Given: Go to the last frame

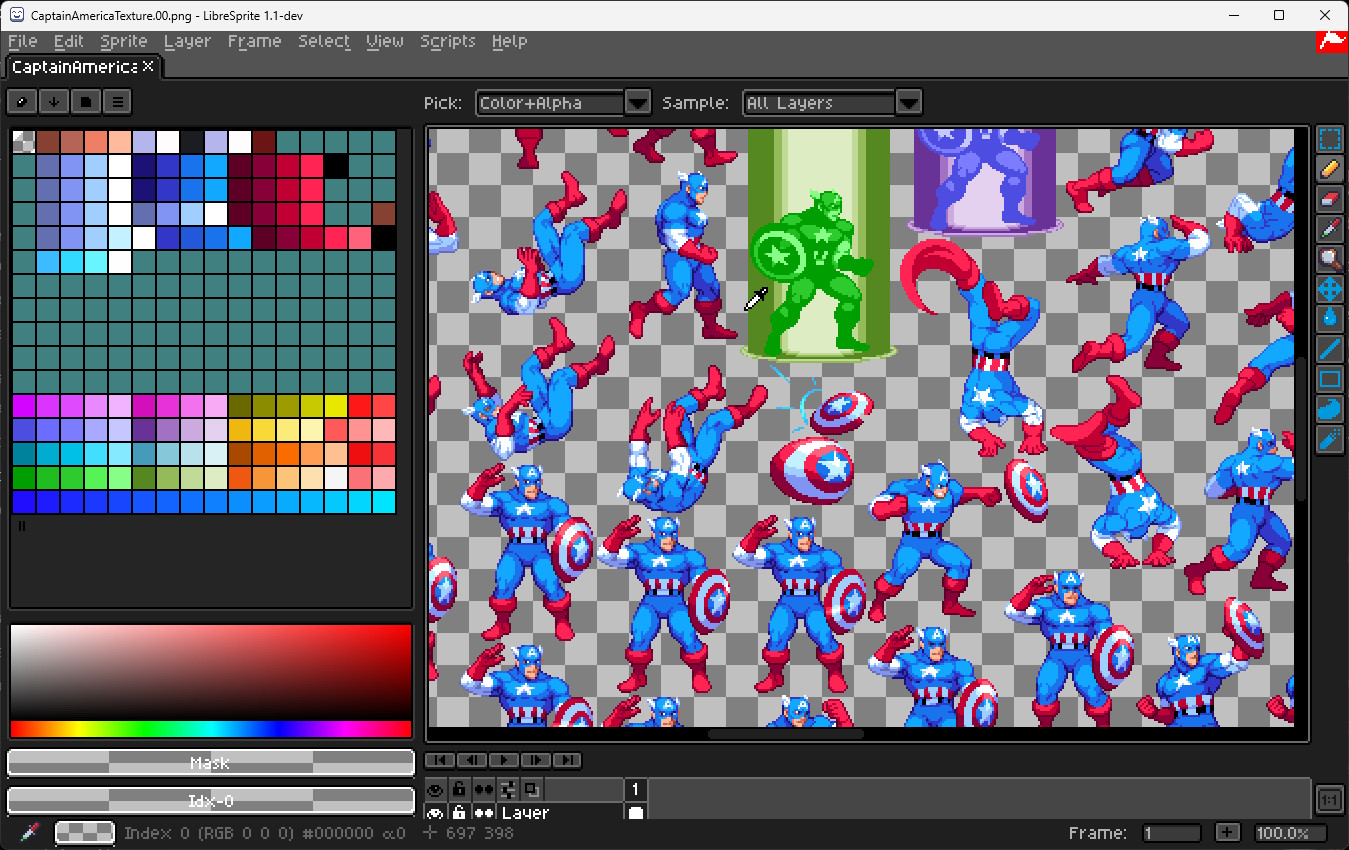Looking at the screenshot, I should (567, 761).
